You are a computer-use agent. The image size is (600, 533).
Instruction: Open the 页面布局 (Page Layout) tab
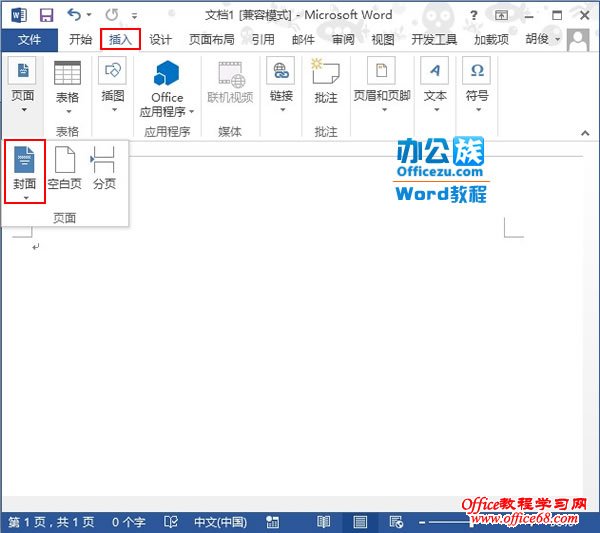(x=212, y=39)
